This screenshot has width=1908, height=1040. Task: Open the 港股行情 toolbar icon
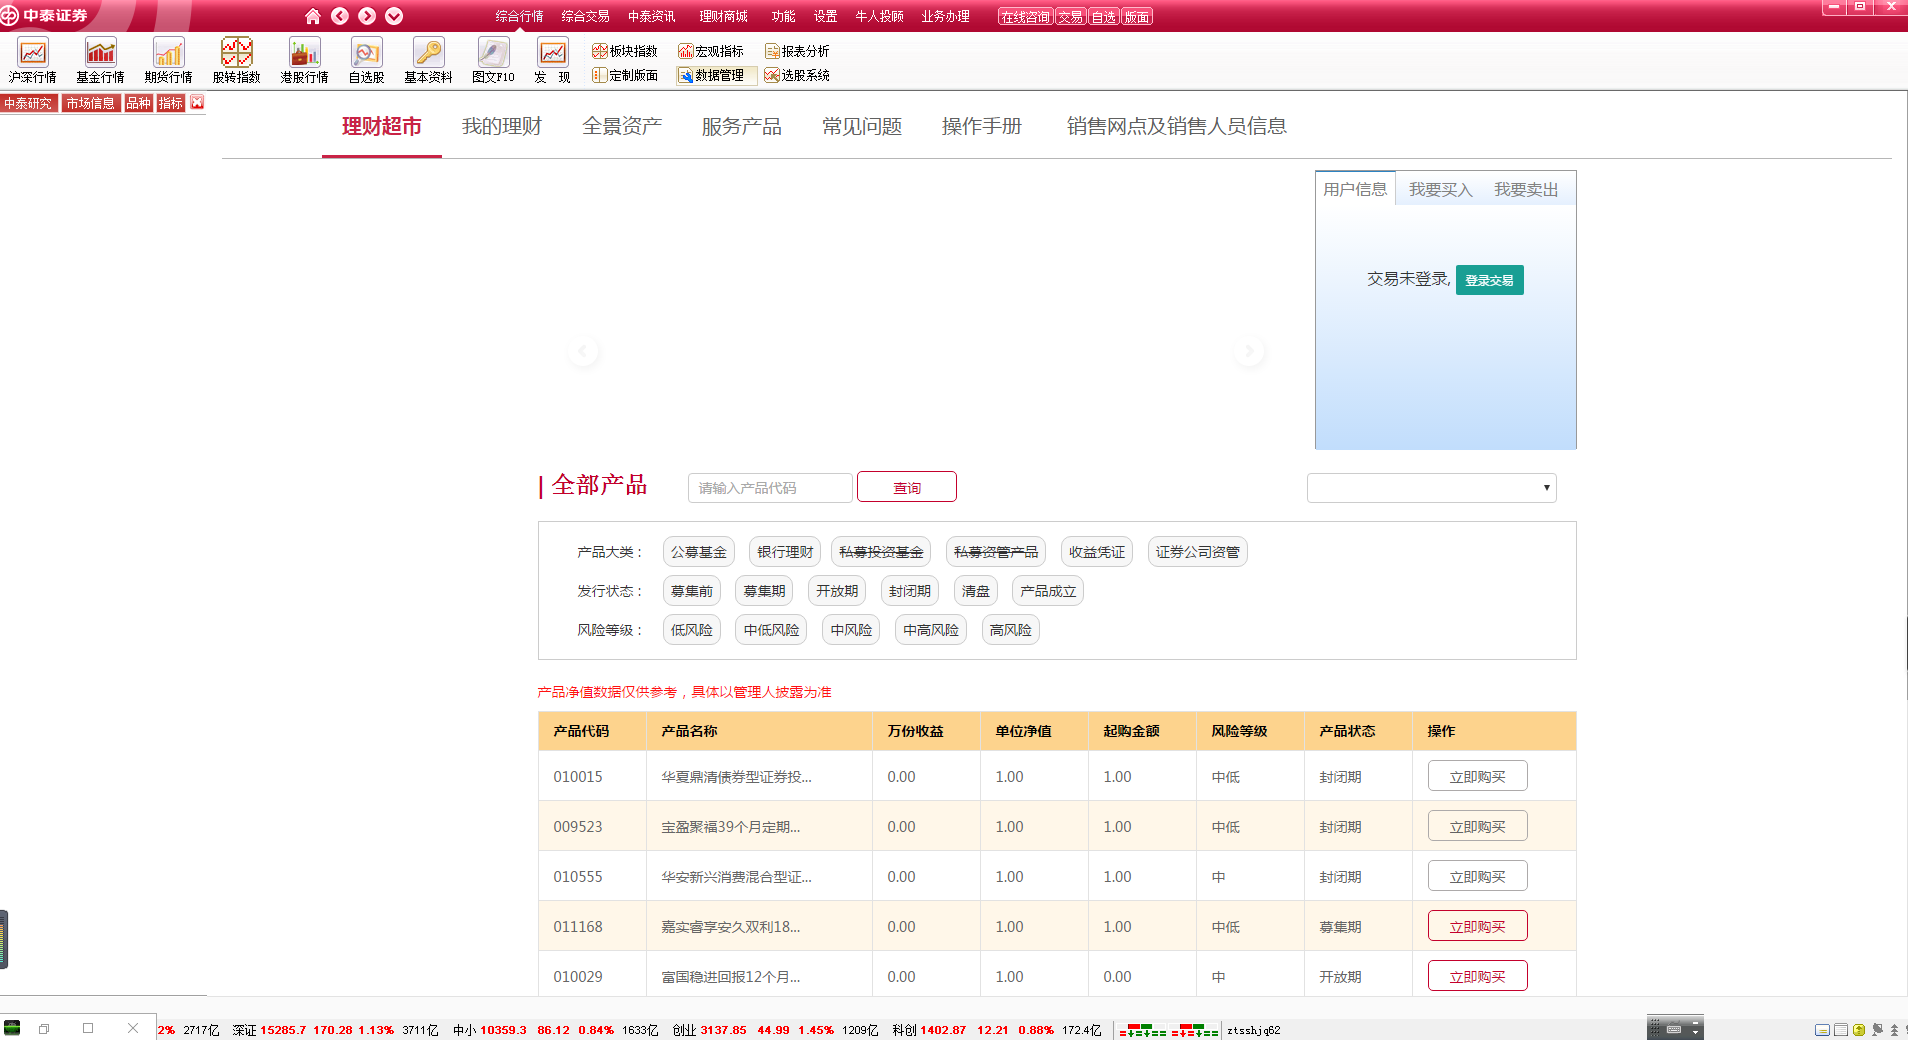coord(304,60)
